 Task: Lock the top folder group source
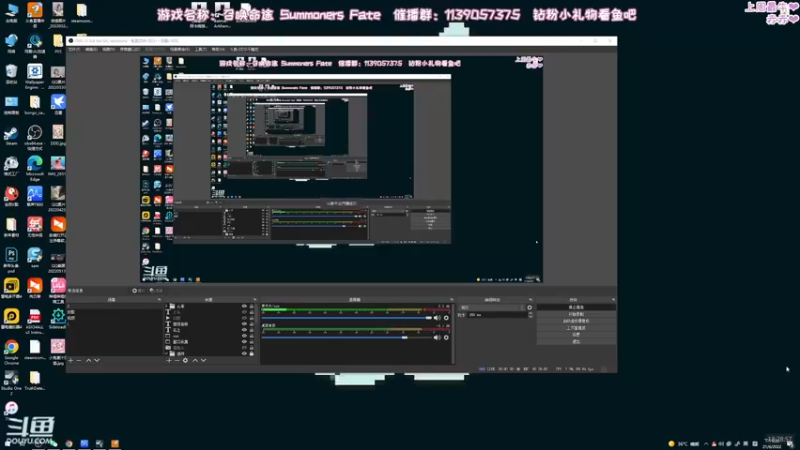pyautogui.click(x=252, y=306)
